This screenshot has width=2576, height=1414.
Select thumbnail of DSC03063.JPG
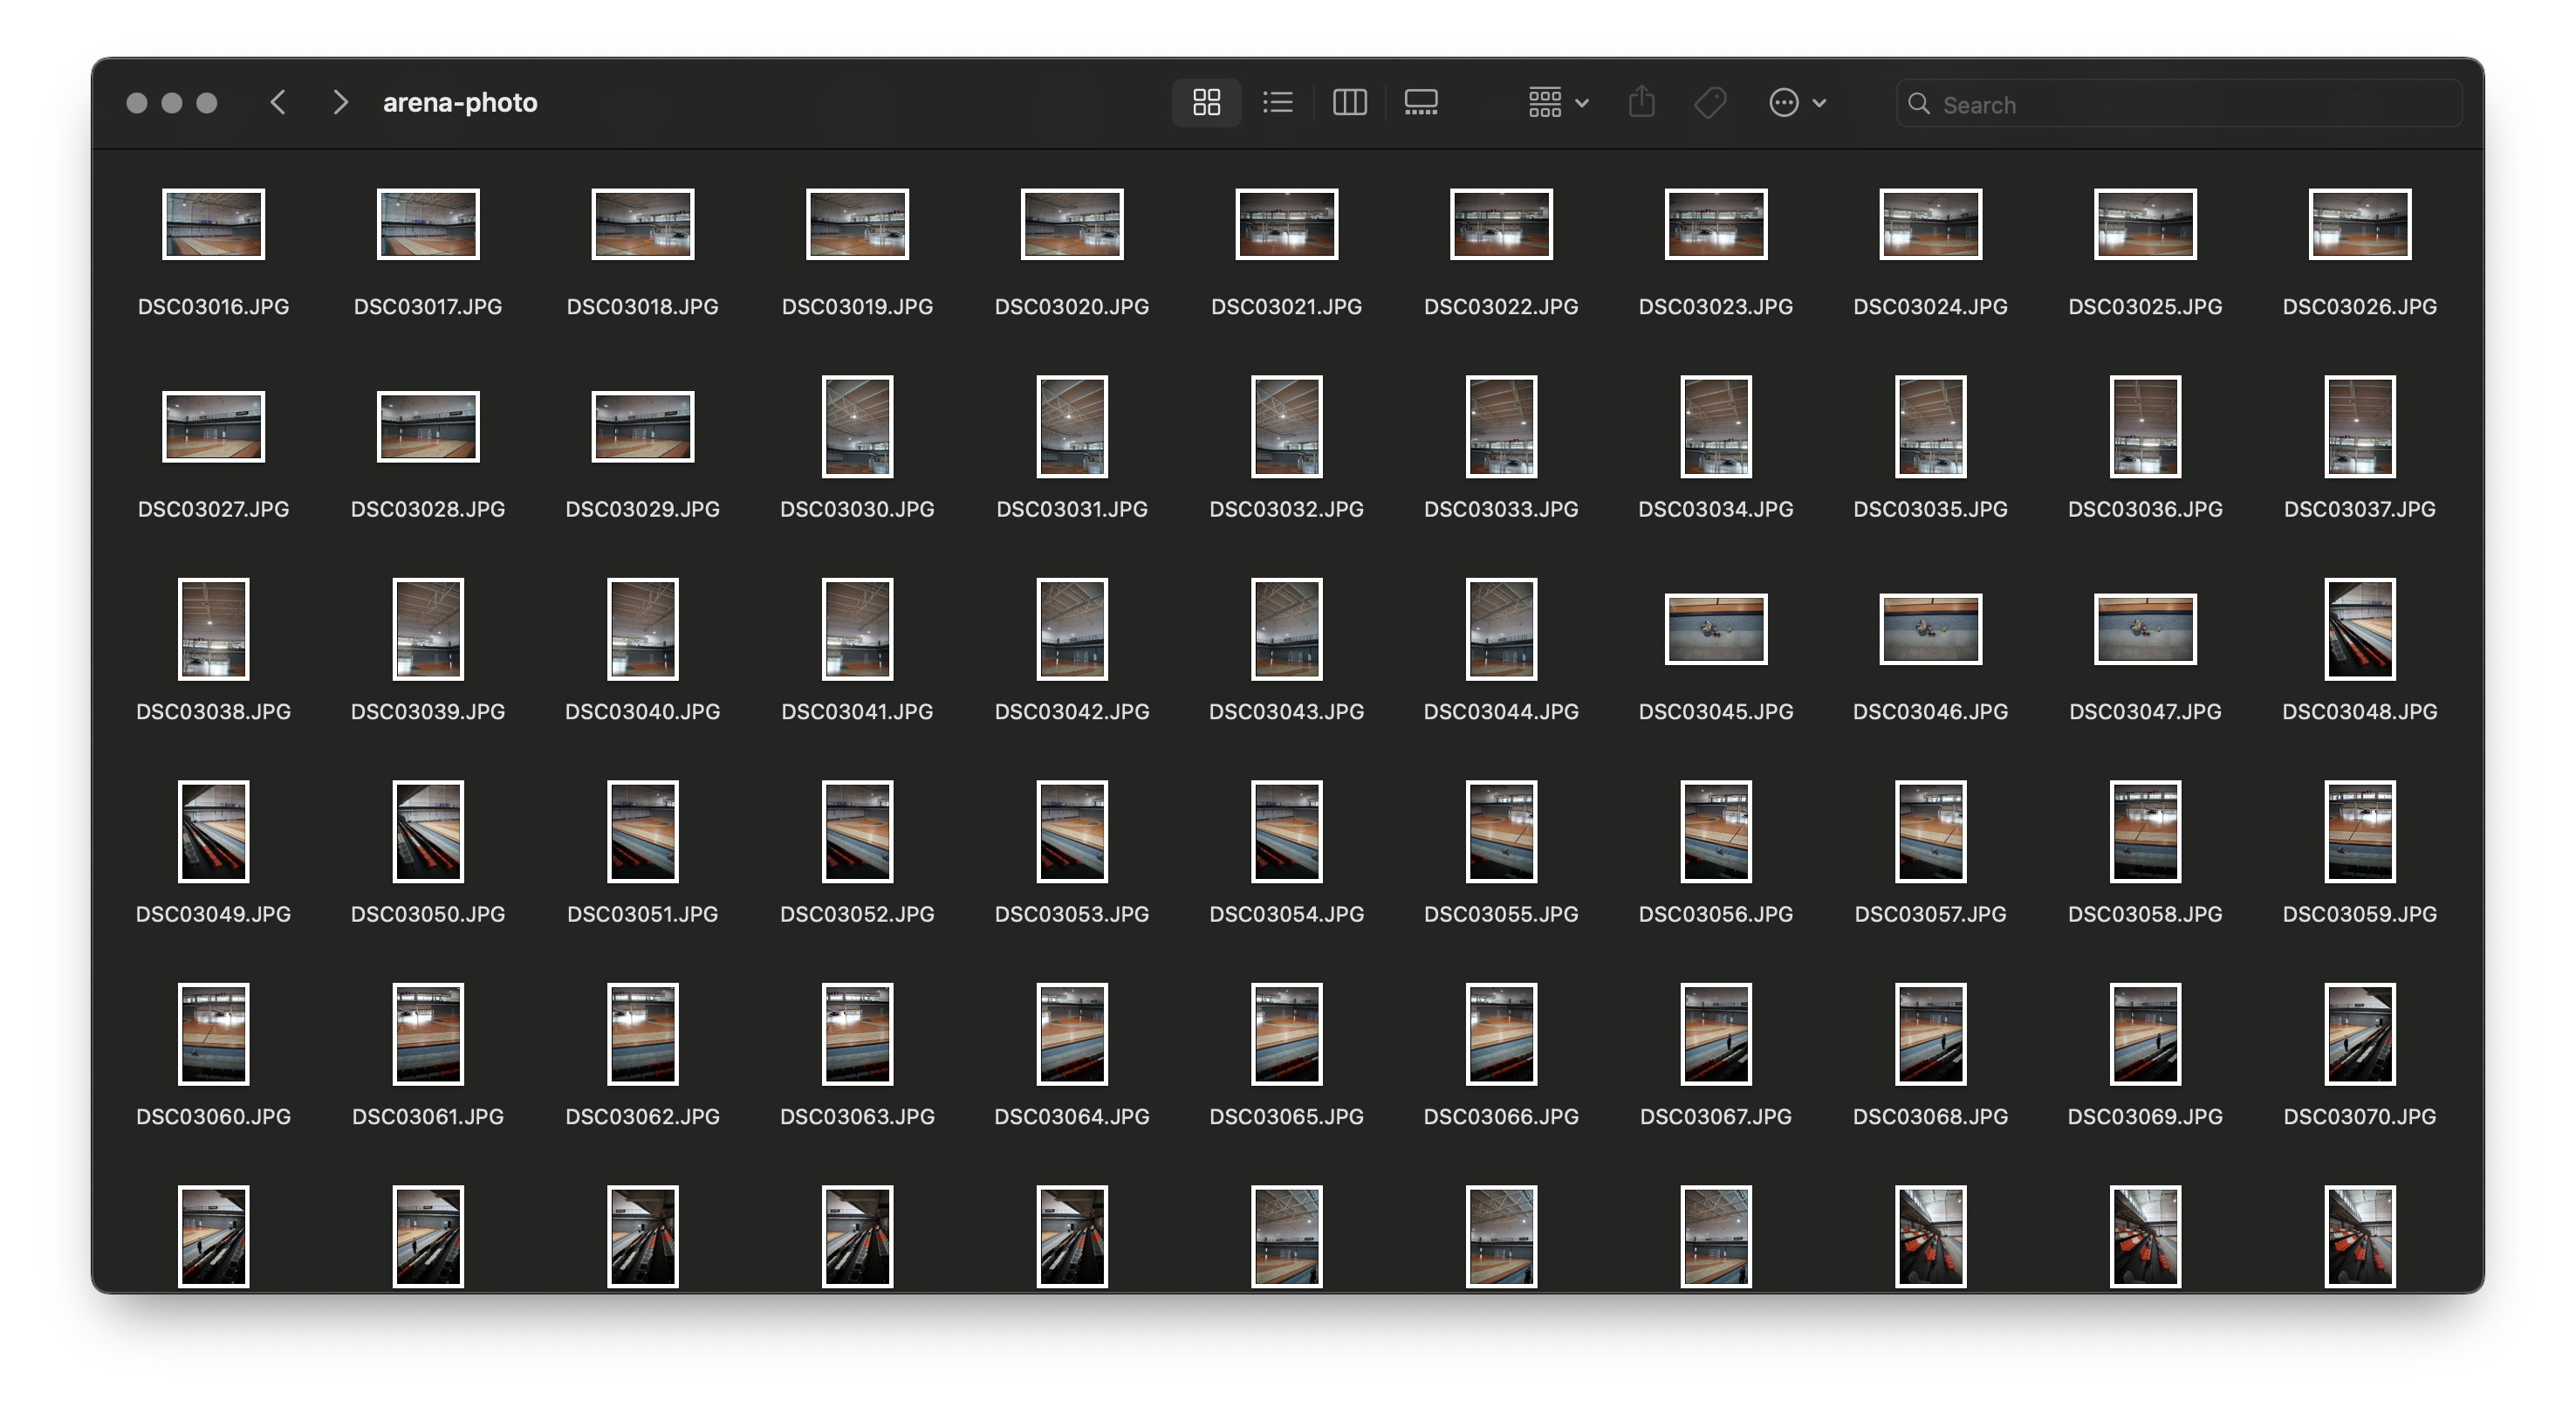[x=858, y=1034]
